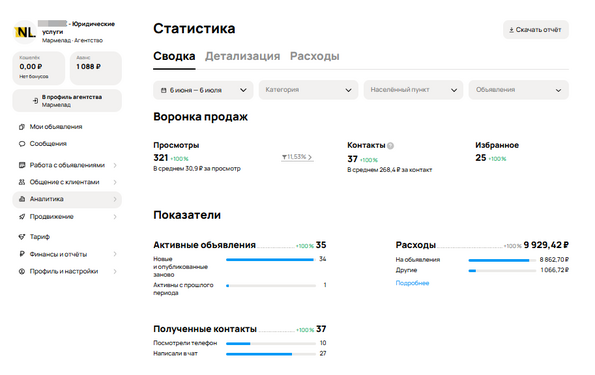Screen dimensions: 595x375
Task: Switch to the Сводка tab
Action: pos(174,56)
